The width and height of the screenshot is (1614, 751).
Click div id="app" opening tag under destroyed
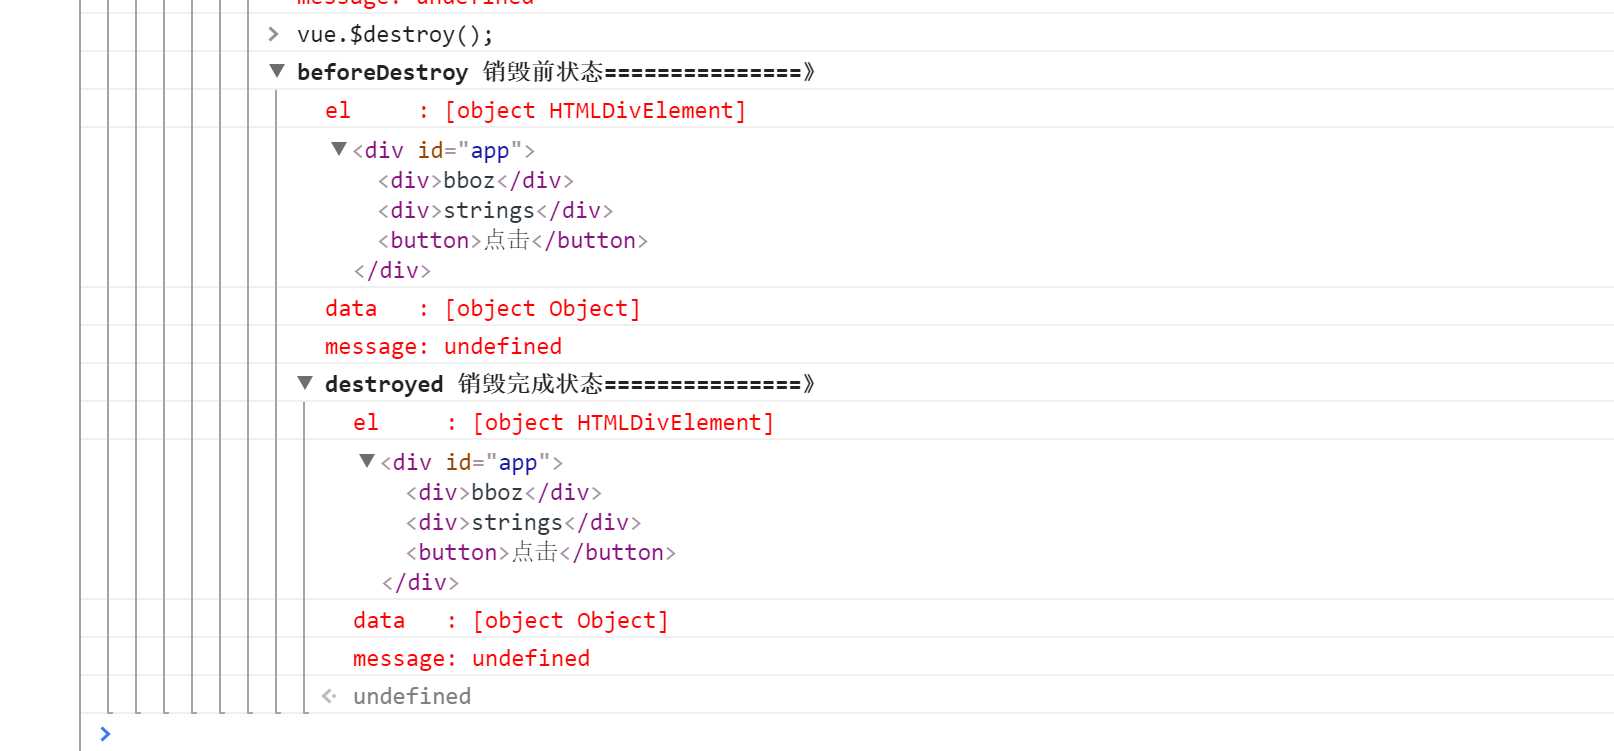coord(471,462)
